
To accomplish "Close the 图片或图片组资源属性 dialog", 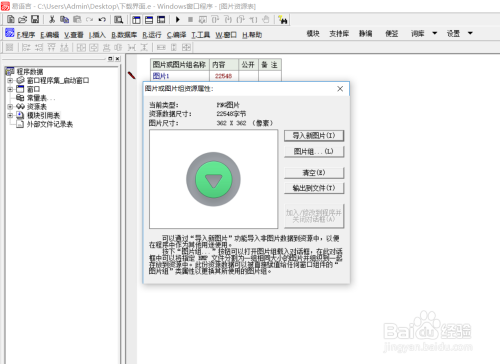I will (x=340, y=89).
